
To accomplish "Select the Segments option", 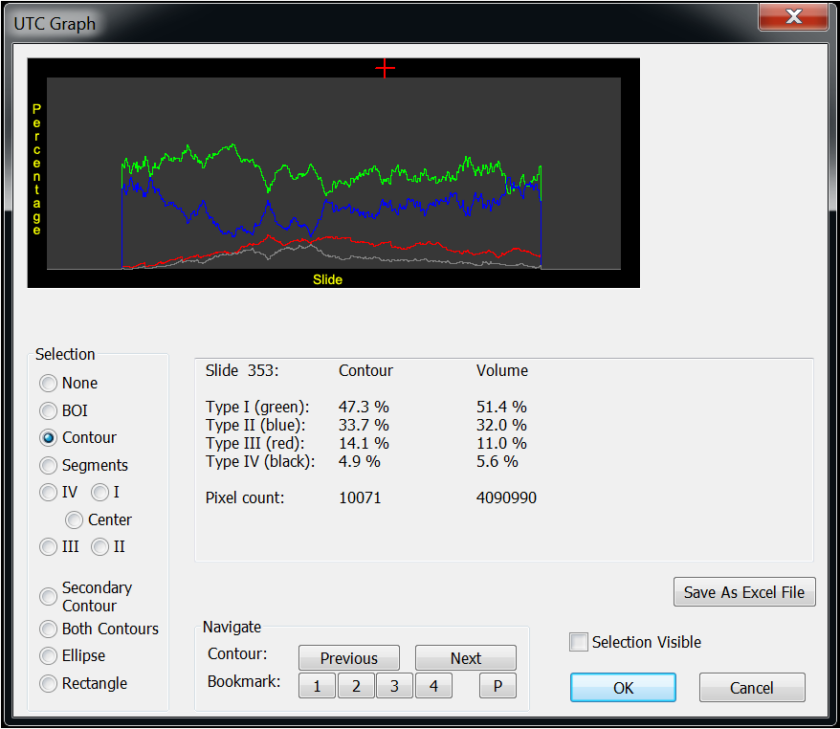I will [x=48, y=465].
